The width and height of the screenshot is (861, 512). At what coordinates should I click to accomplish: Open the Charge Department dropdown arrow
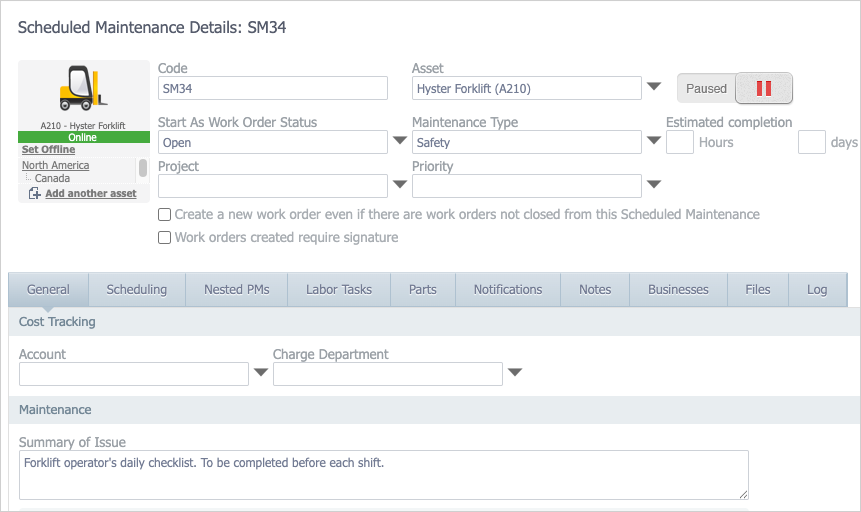514,373
